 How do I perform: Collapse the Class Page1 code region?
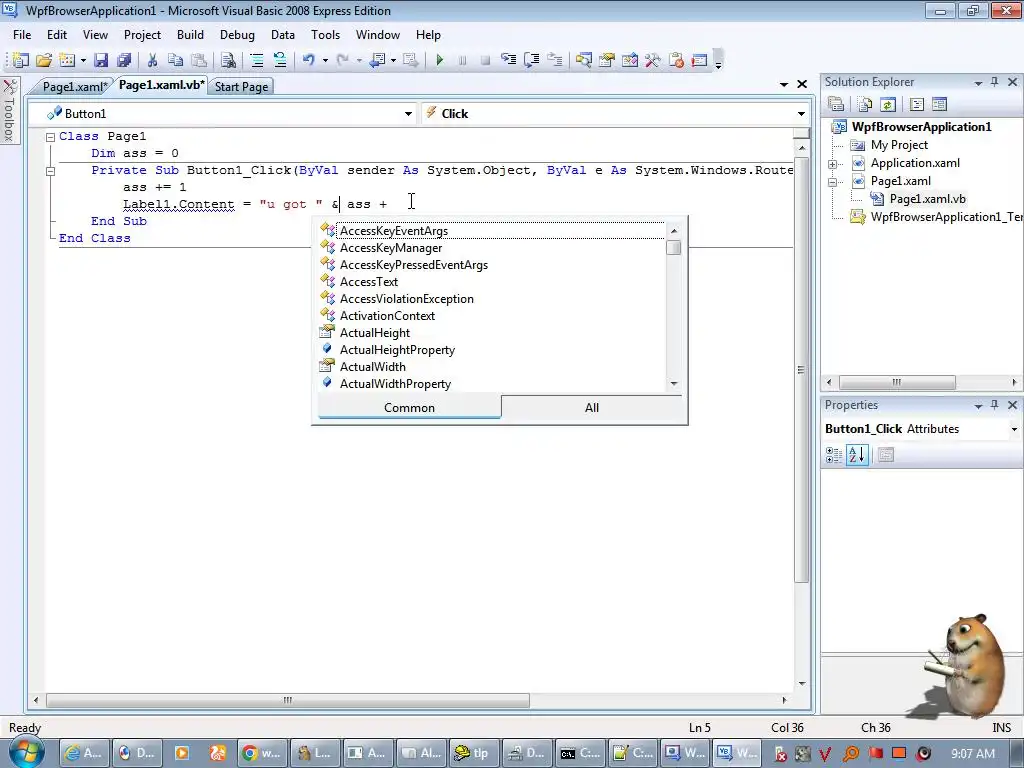coord(50,137)
